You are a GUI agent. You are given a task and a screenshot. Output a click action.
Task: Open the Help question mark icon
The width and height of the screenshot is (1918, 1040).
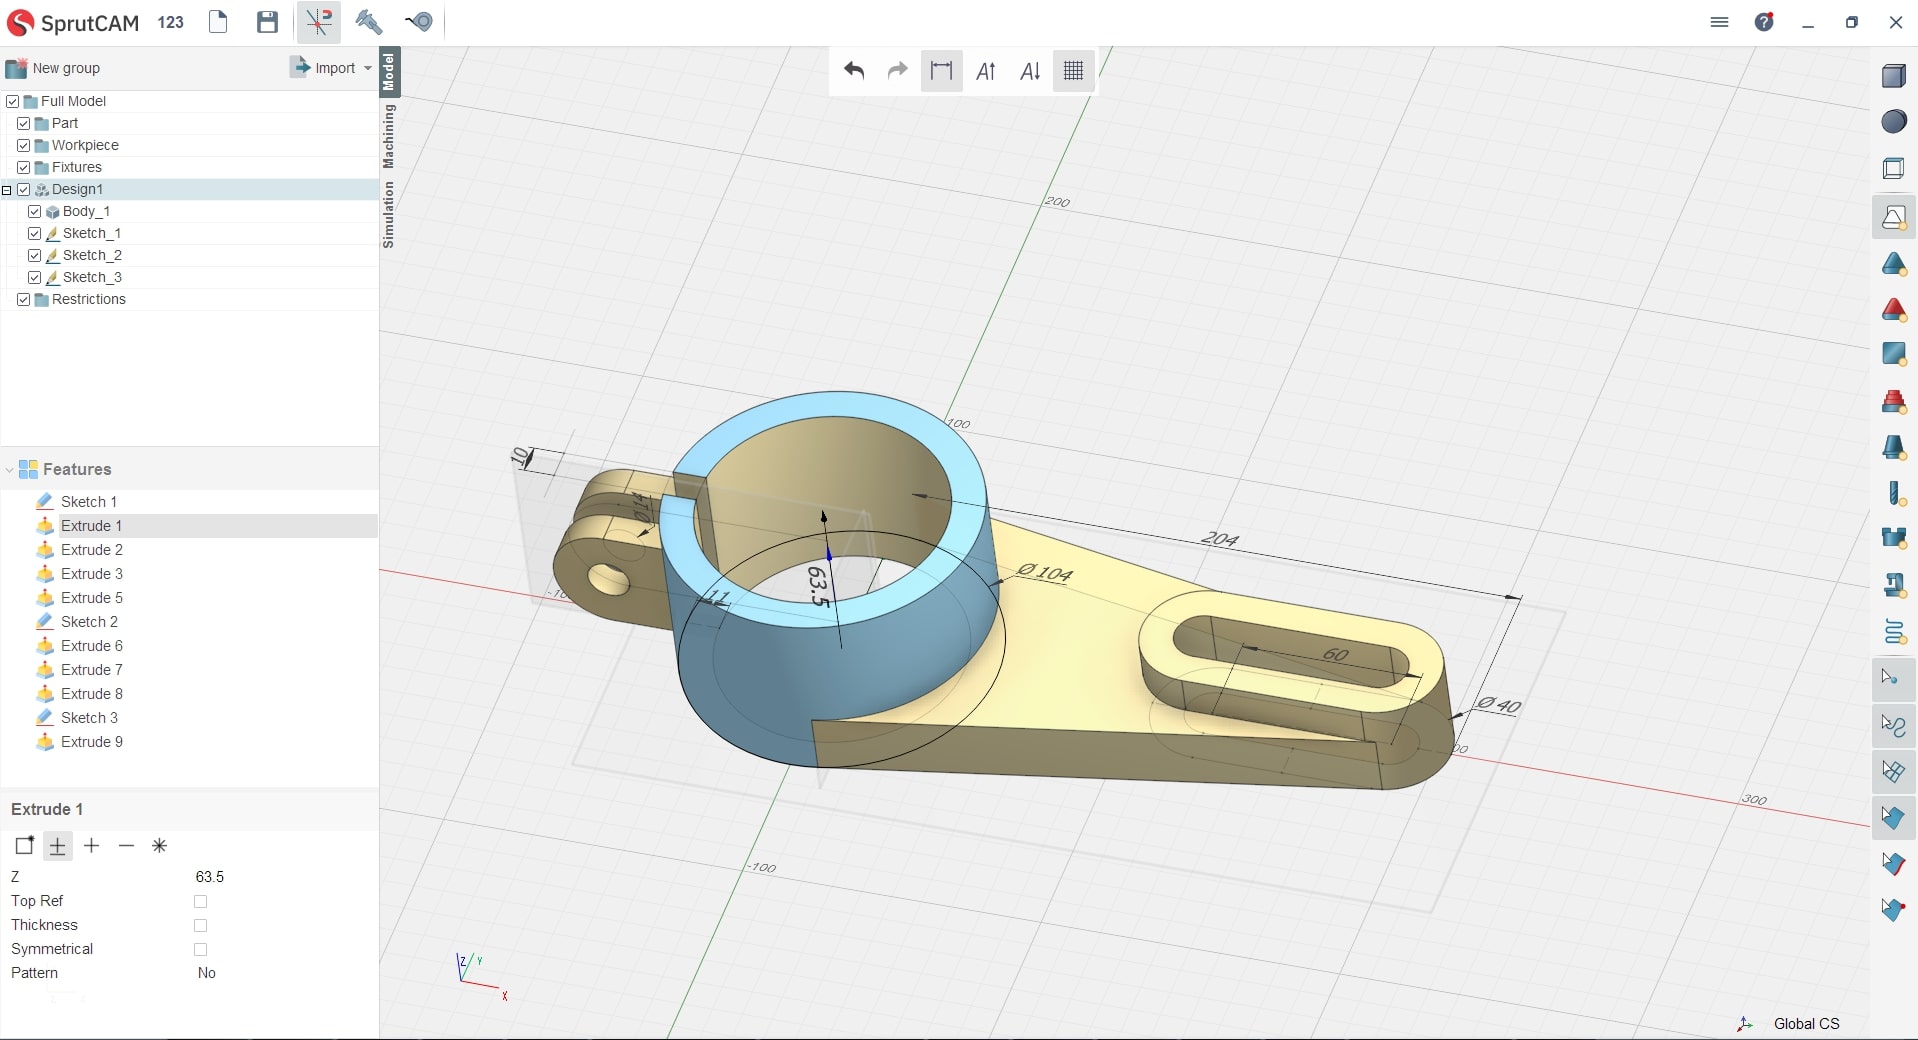(x=1765, y=22)
